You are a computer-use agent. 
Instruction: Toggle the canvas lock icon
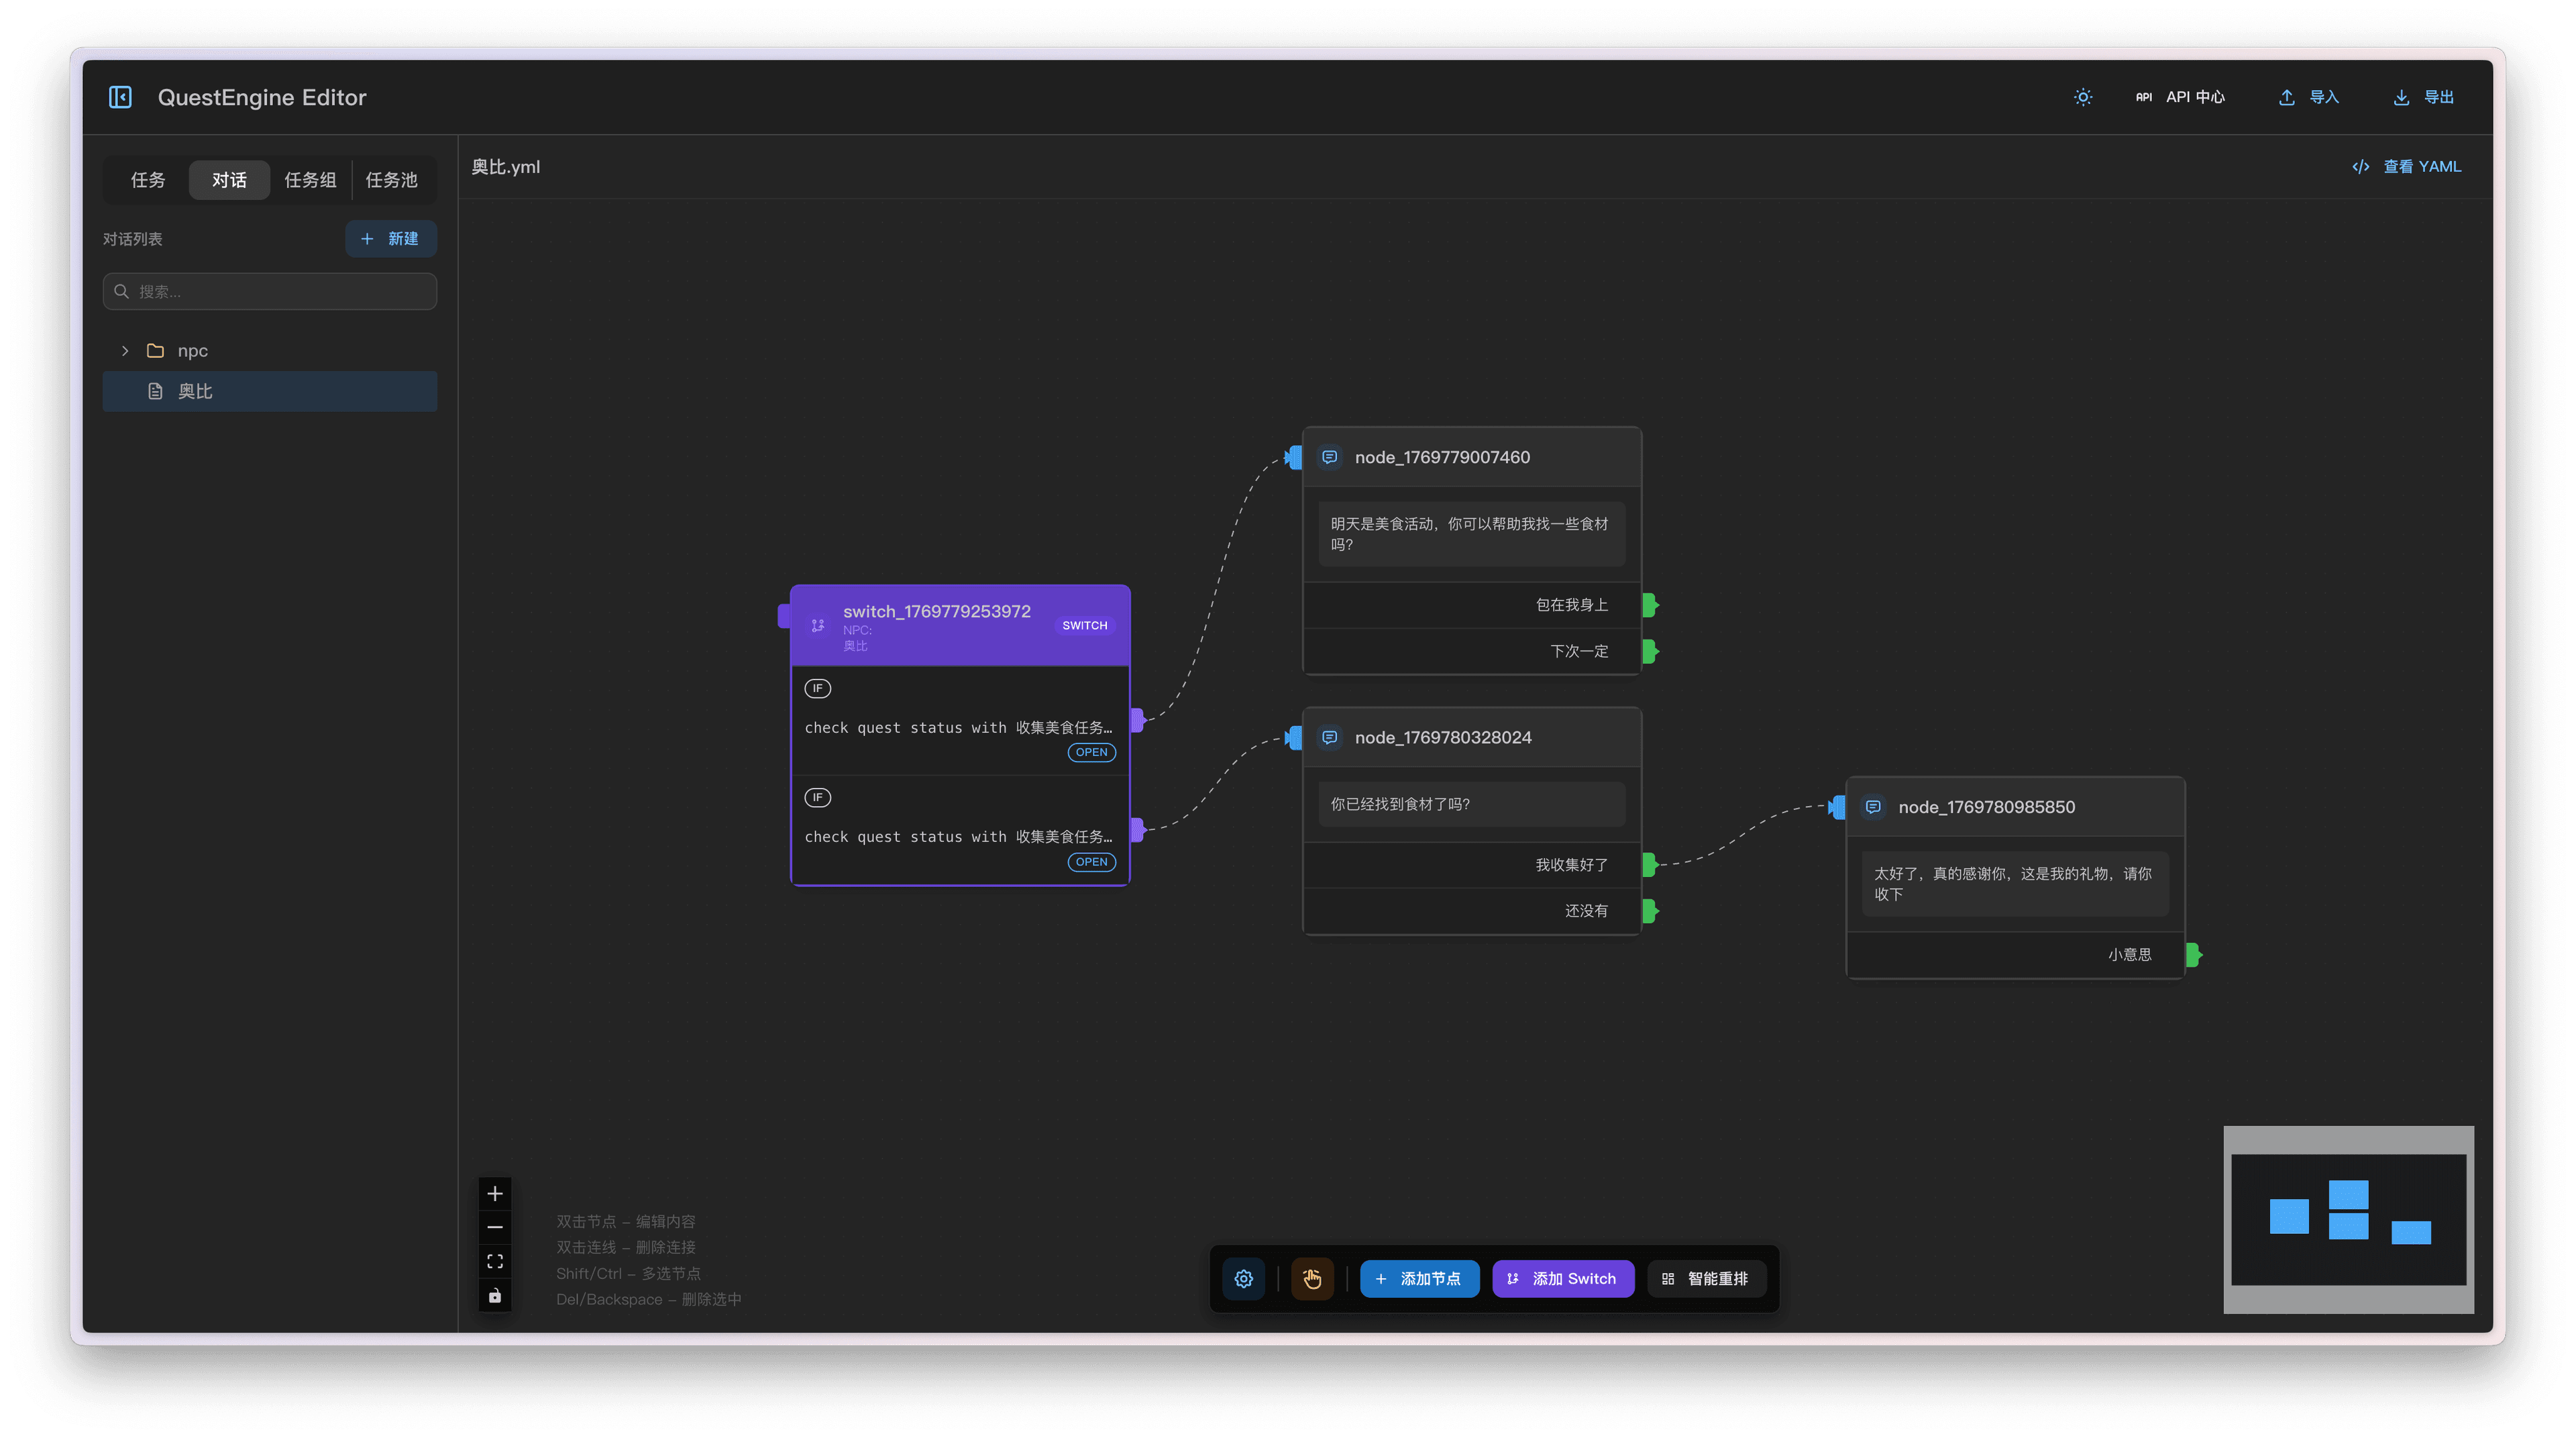(495, 1296)
